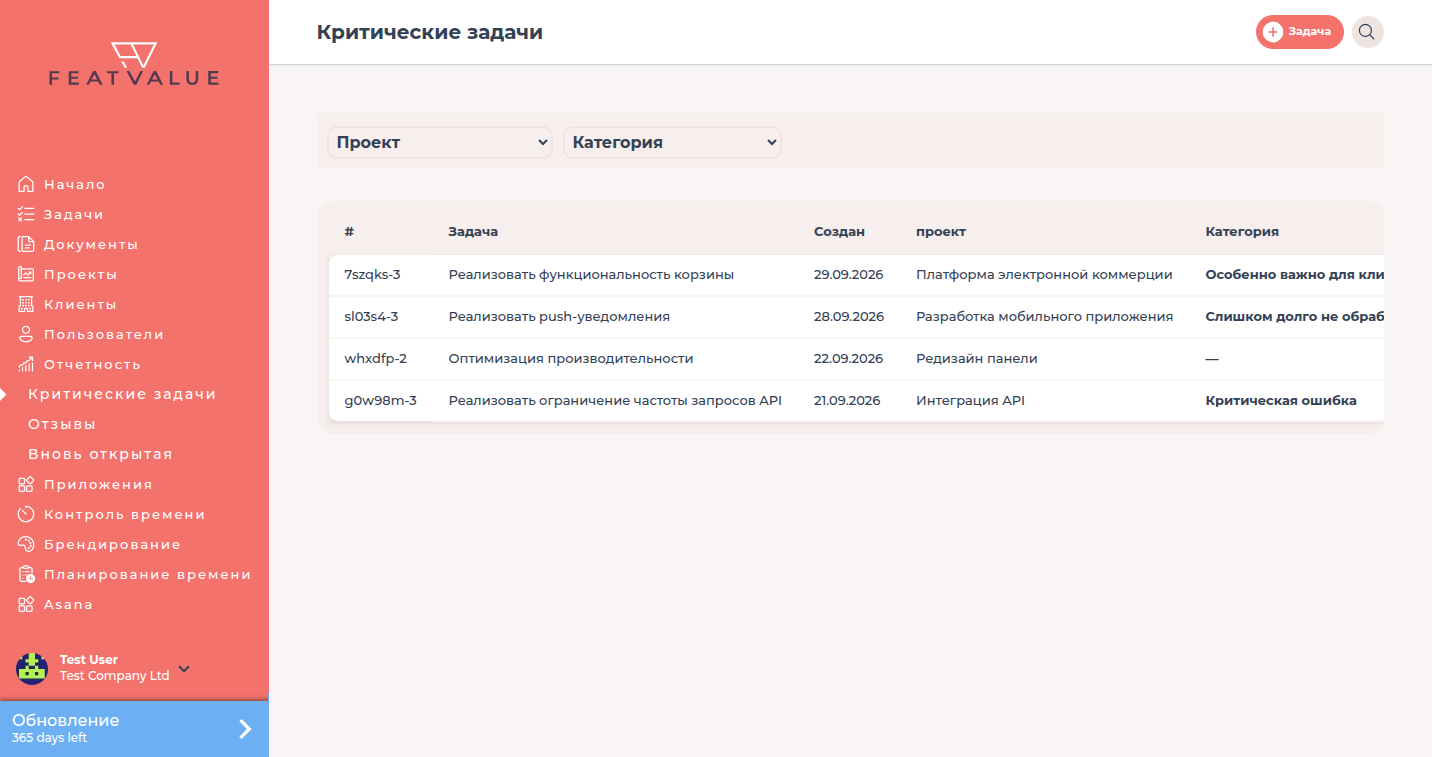
Task: Click task ID whxdfp-2
Action: 375,358
